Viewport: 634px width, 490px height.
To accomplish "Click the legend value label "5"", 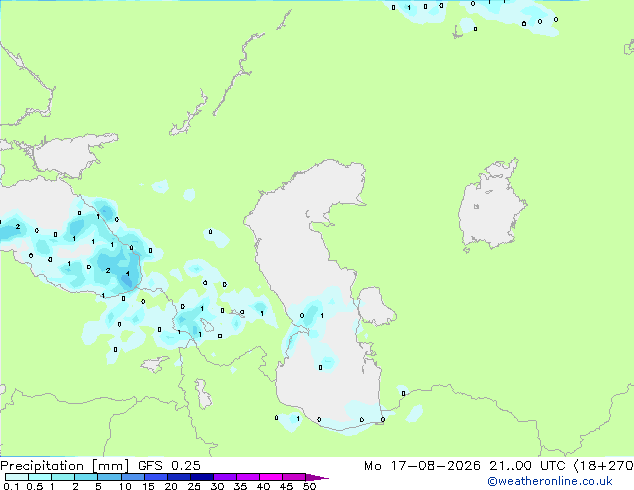I will 98,486.
